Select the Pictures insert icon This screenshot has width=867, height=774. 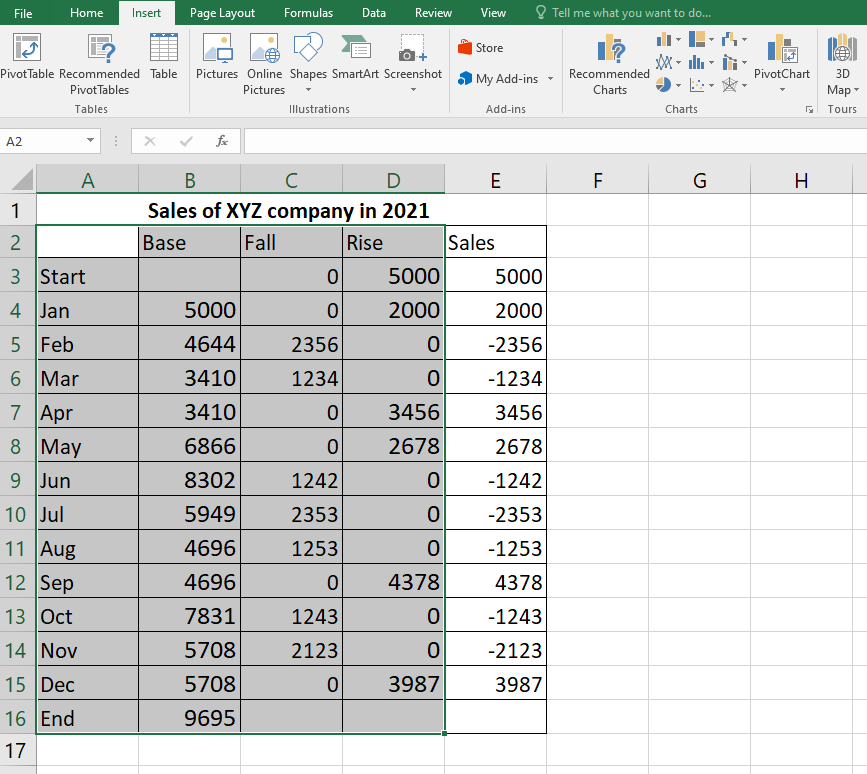pyautogui.click(x=217, y=58)
